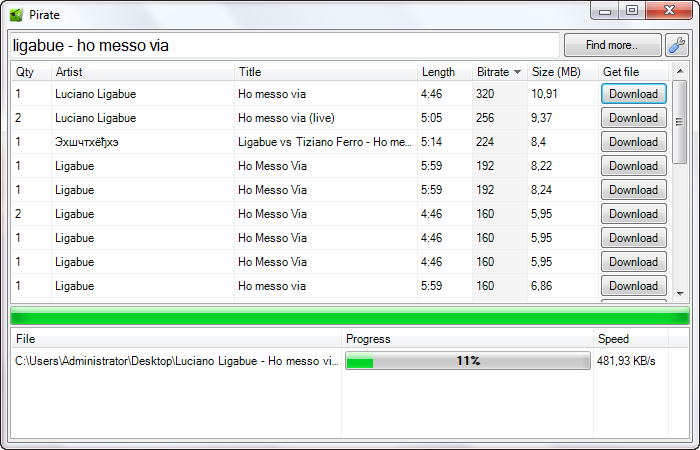The height and width of the screenshot is (450, 700).
Task: Click in the search field with ligabue text
Action: point(284,45)
